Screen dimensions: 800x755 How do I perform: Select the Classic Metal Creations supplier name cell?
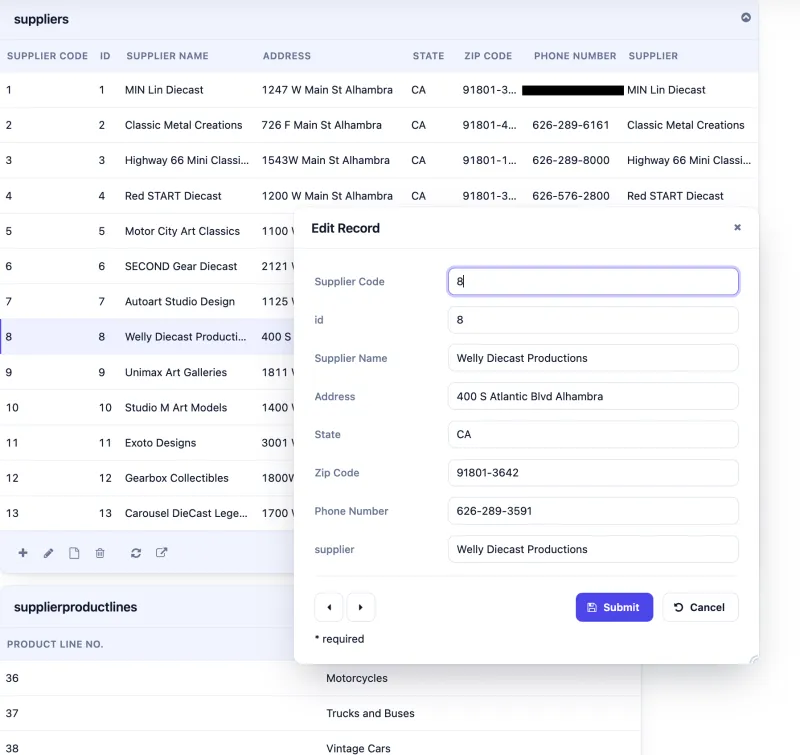click(x=183, y=125)
